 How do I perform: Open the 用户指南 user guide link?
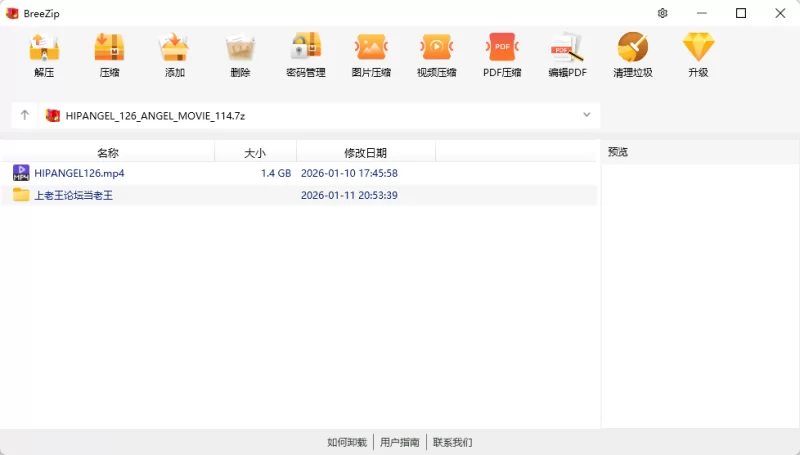(399, 442)
